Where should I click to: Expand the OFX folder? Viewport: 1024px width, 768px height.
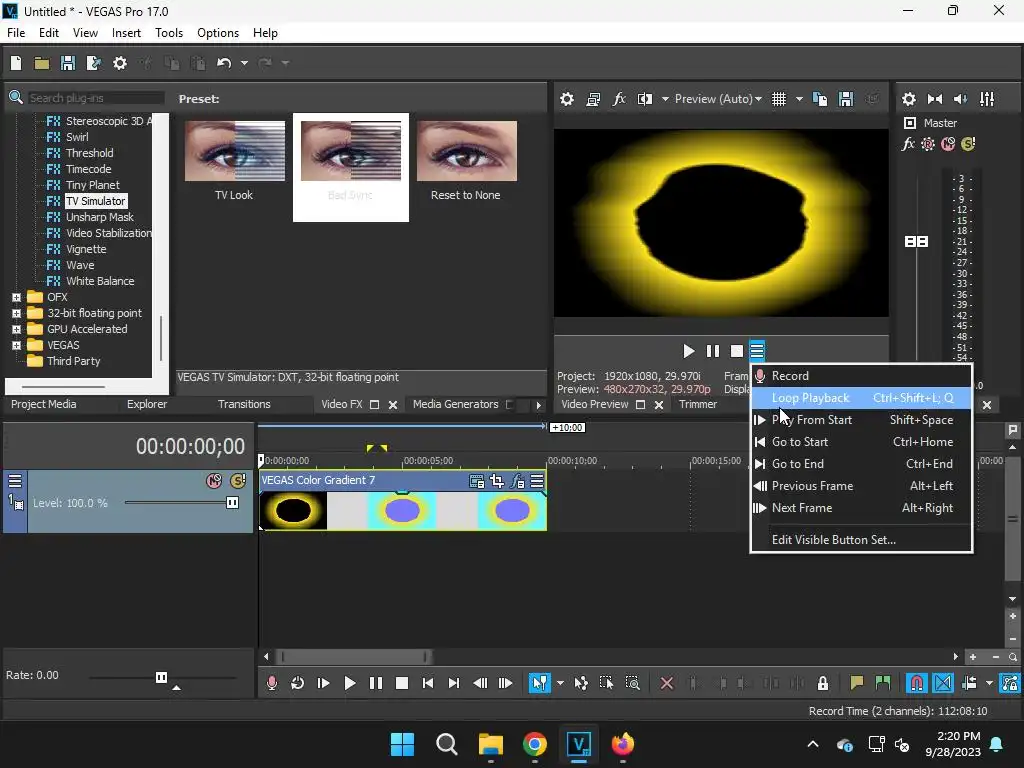pos(16,297)
